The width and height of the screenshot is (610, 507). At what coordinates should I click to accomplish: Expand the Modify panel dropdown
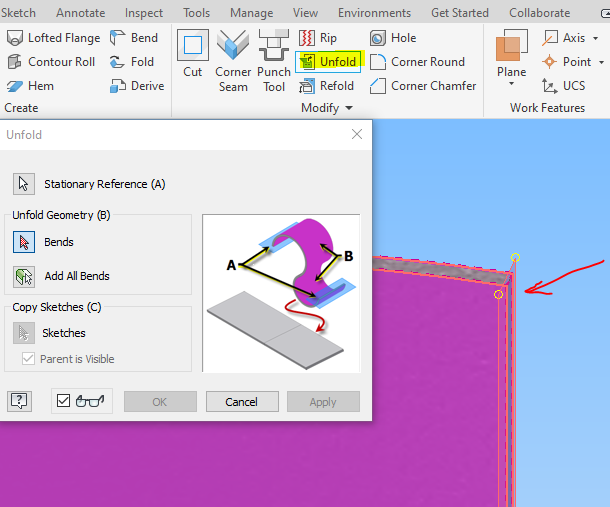point(349,108)
